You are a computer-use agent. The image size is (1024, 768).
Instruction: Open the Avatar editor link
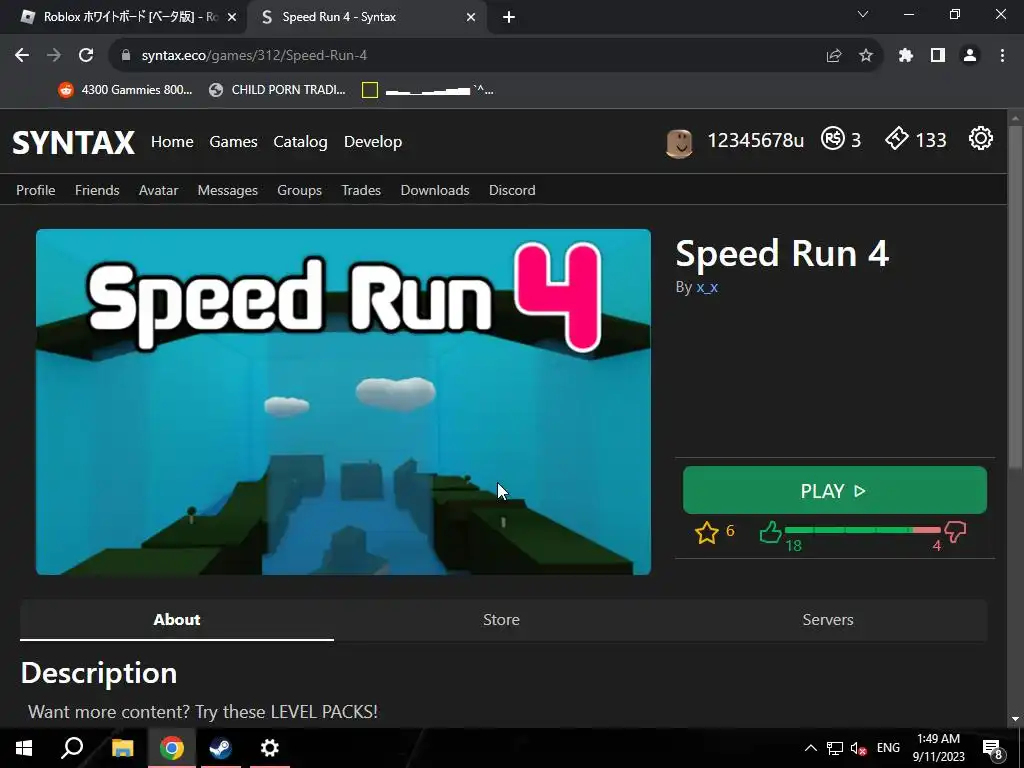(159, 190)
